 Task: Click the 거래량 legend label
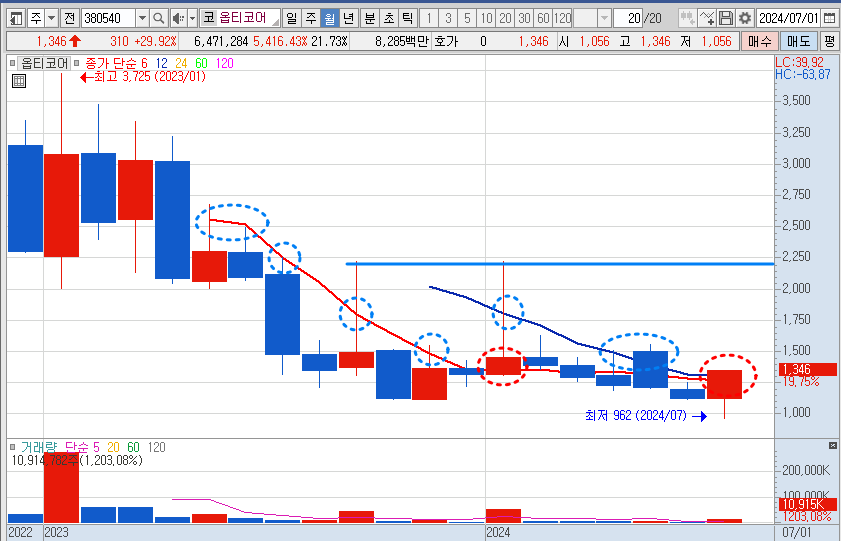[39, 447]
